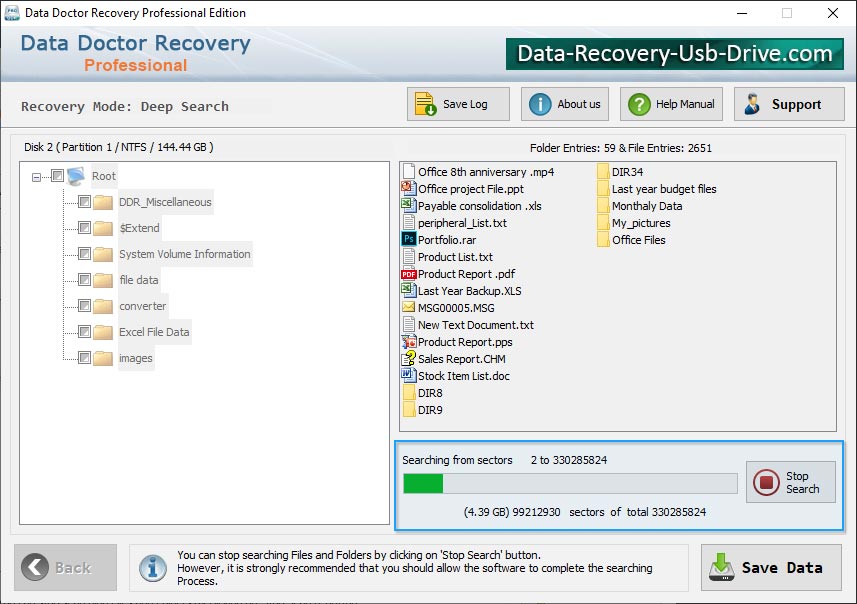The width and height of the screenshot is (857, 604).
Task: Open the About us dialog
Action: tap(565, 104)
